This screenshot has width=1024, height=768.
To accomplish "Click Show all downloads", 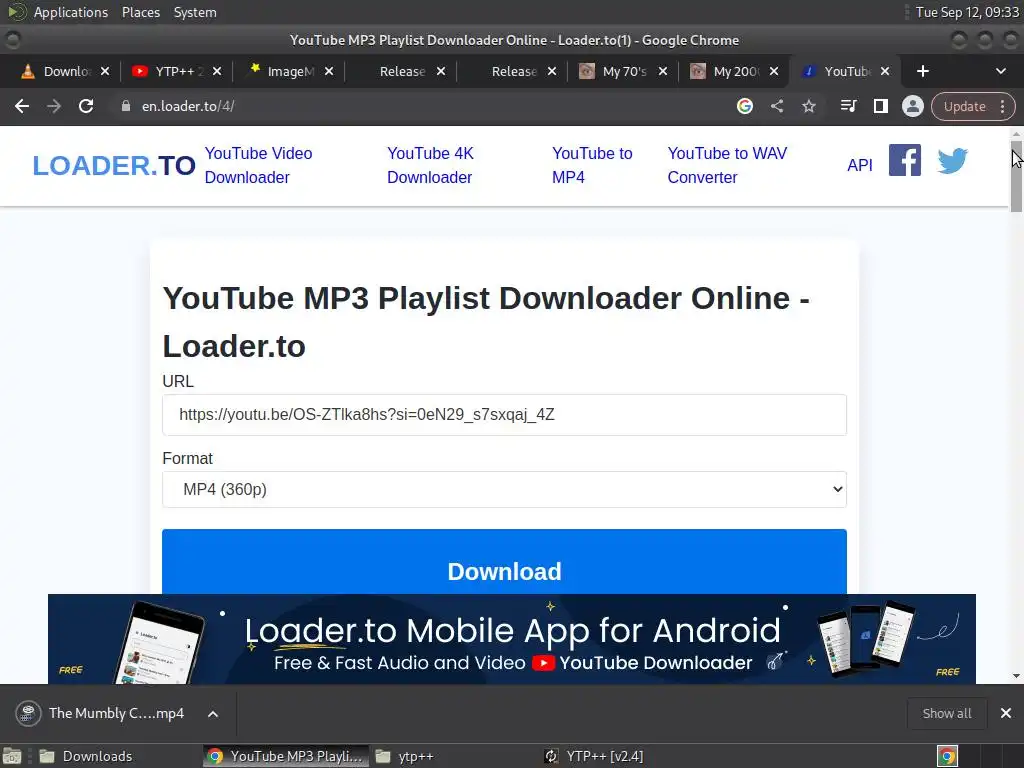I will tap(947, 713).
